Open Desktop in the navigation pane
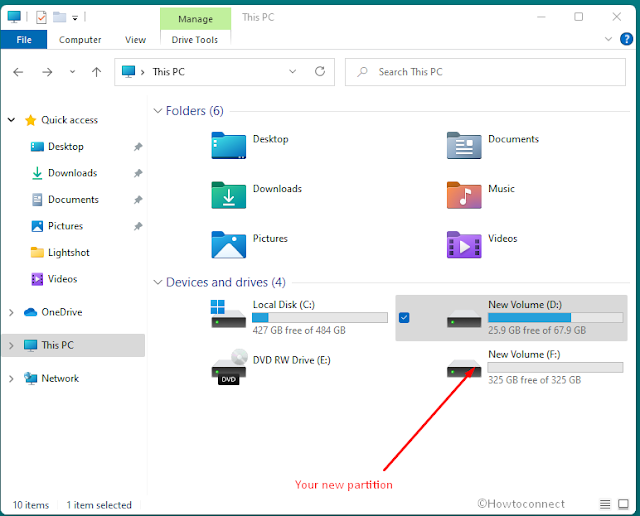The width and height of the screenshot is (640, 516). [x=66, y=146]
